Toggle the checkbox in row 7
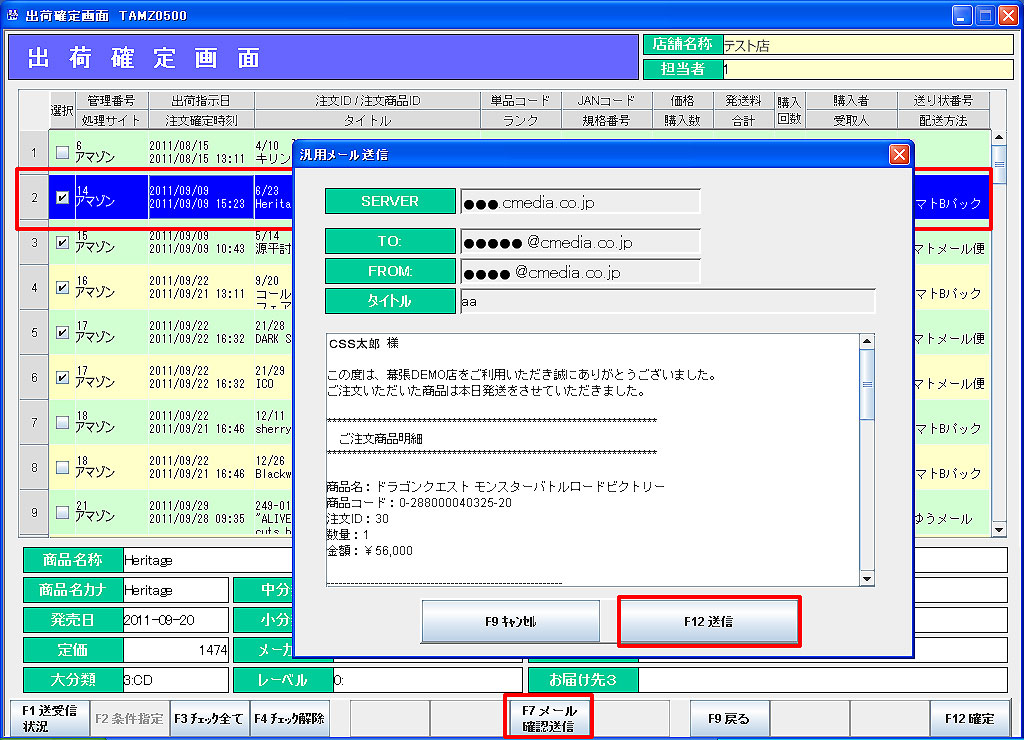1024x740 pixels. [x=62, y=422]
